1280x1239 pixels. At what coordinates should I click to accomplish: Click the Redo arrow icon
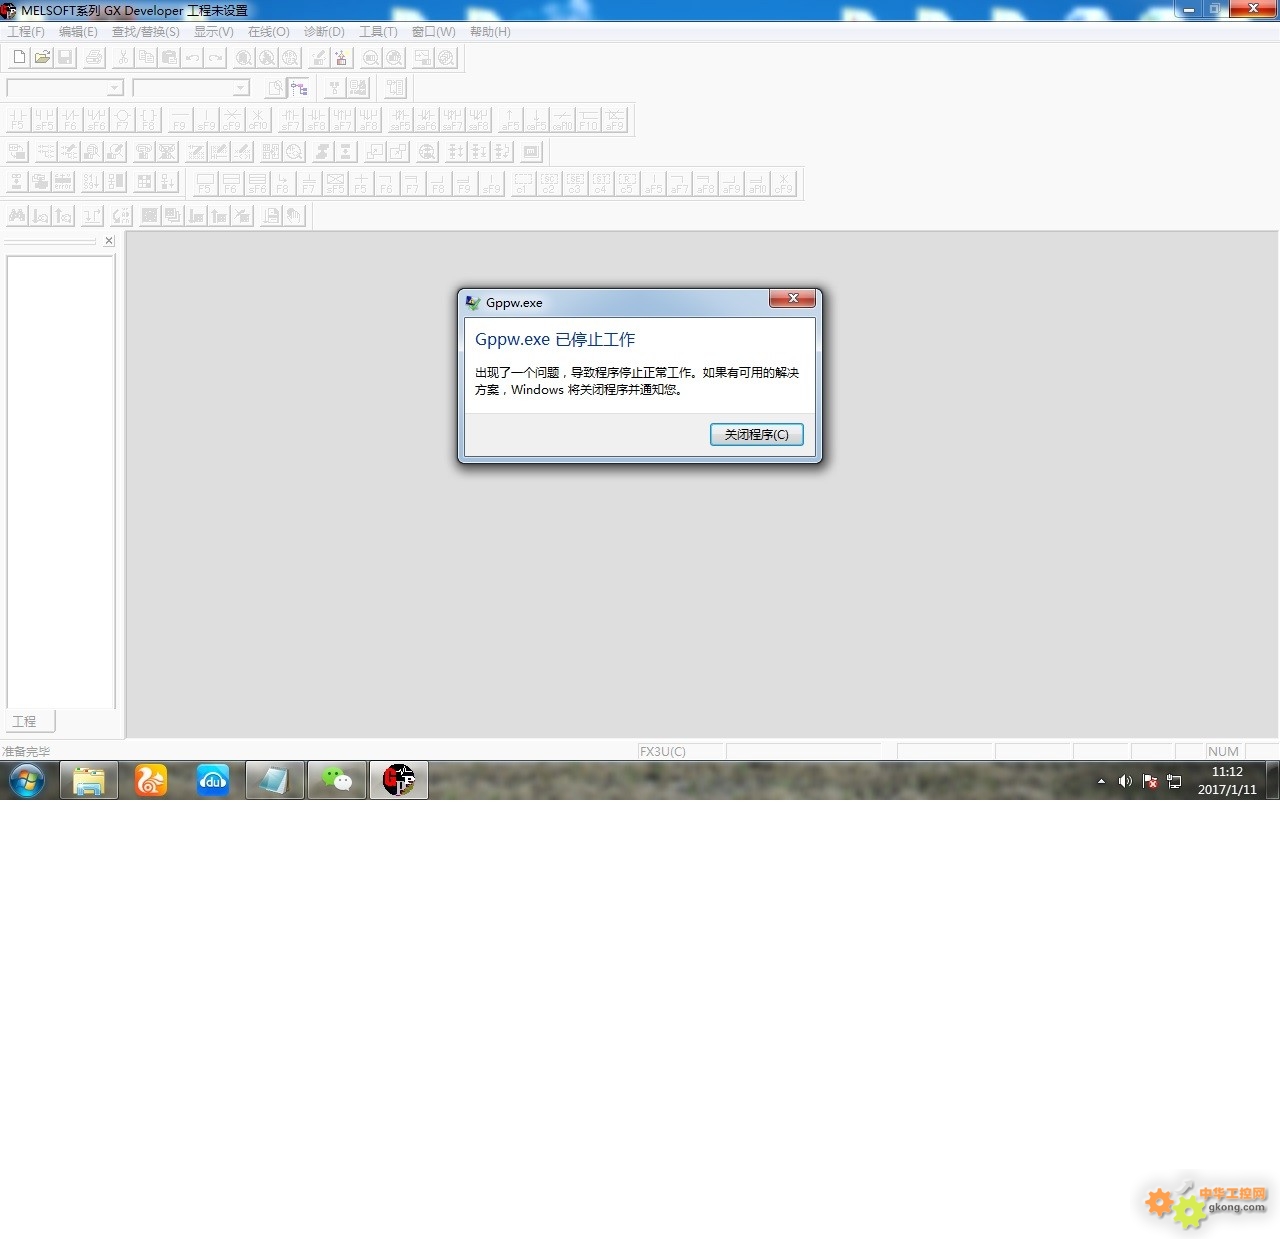215,58
